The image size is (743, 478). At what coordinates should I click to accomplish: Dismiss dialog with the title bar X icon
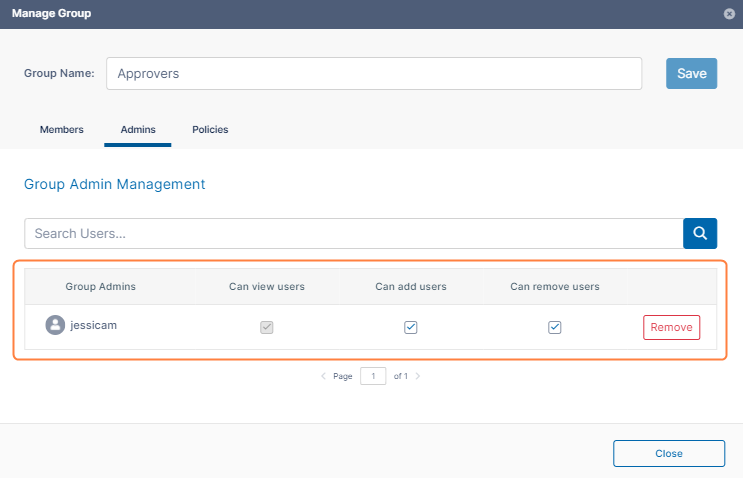[x=729, y=14]
